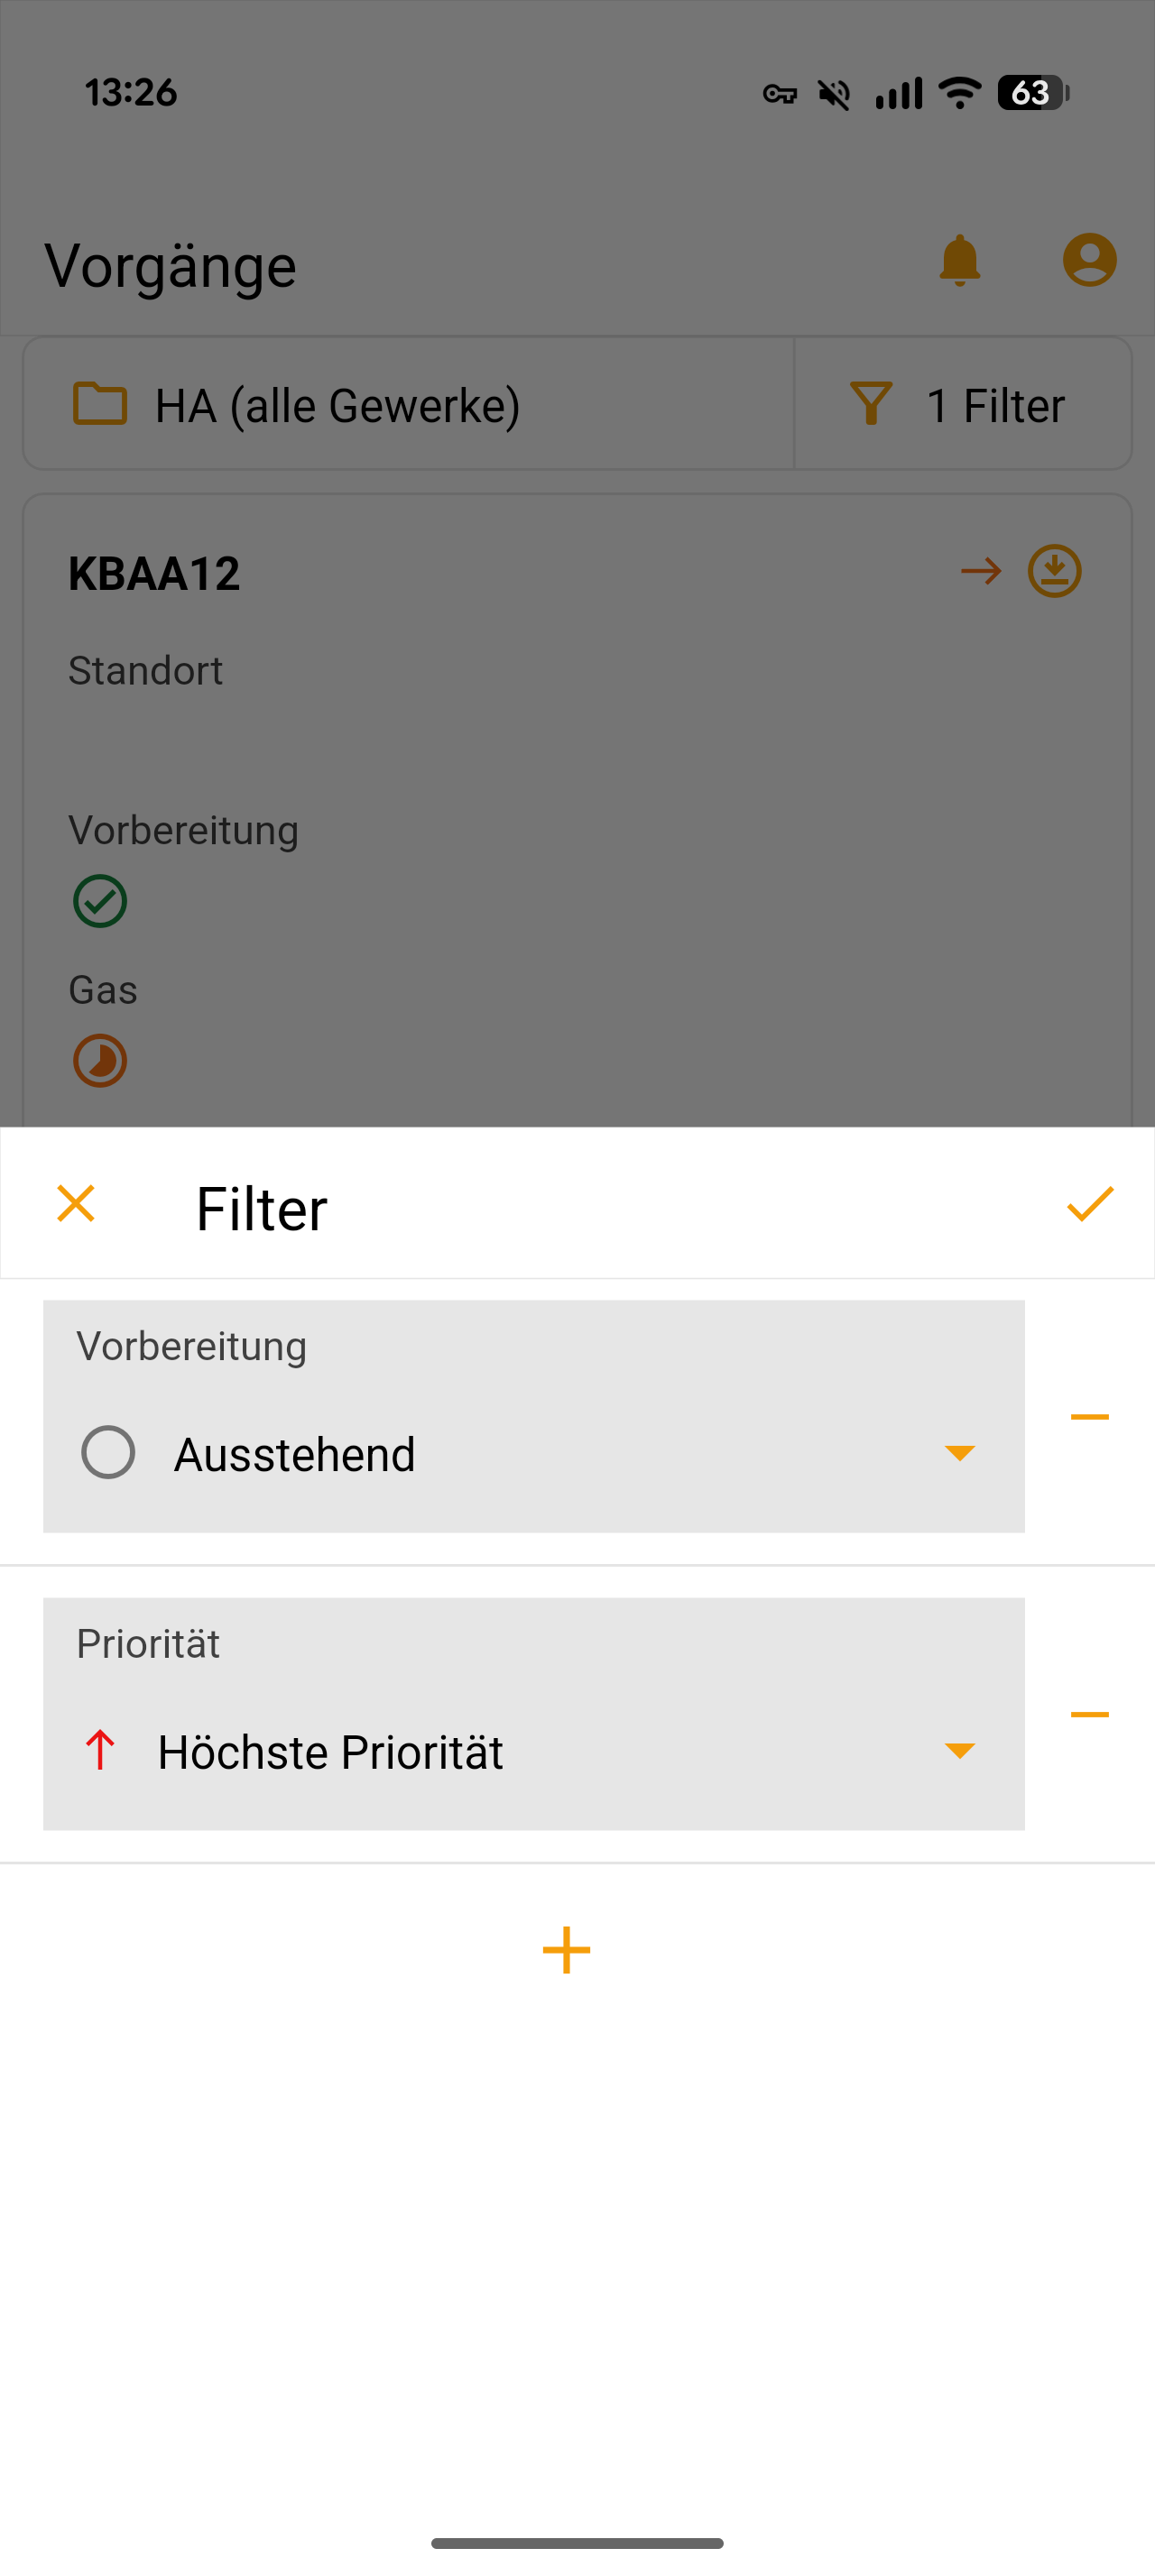Image resolution: width=1155 pixels, height=2576 pixels.
Task: Add a new filter with plus icon
Action: (x=566, y=1950)
